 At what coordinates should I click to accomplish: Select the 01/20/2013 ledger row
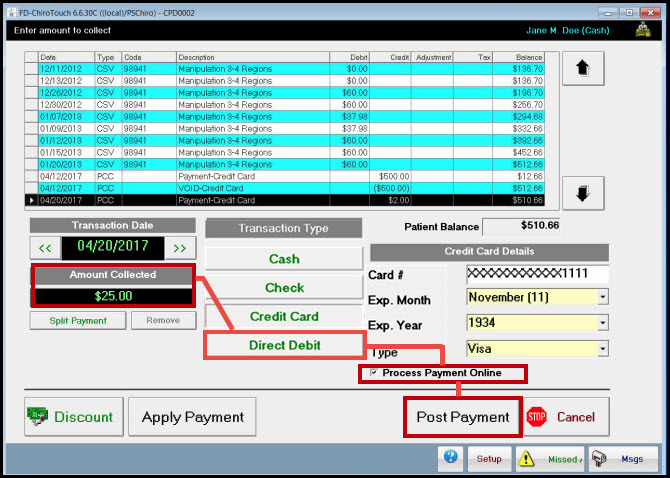coord(285,164)
